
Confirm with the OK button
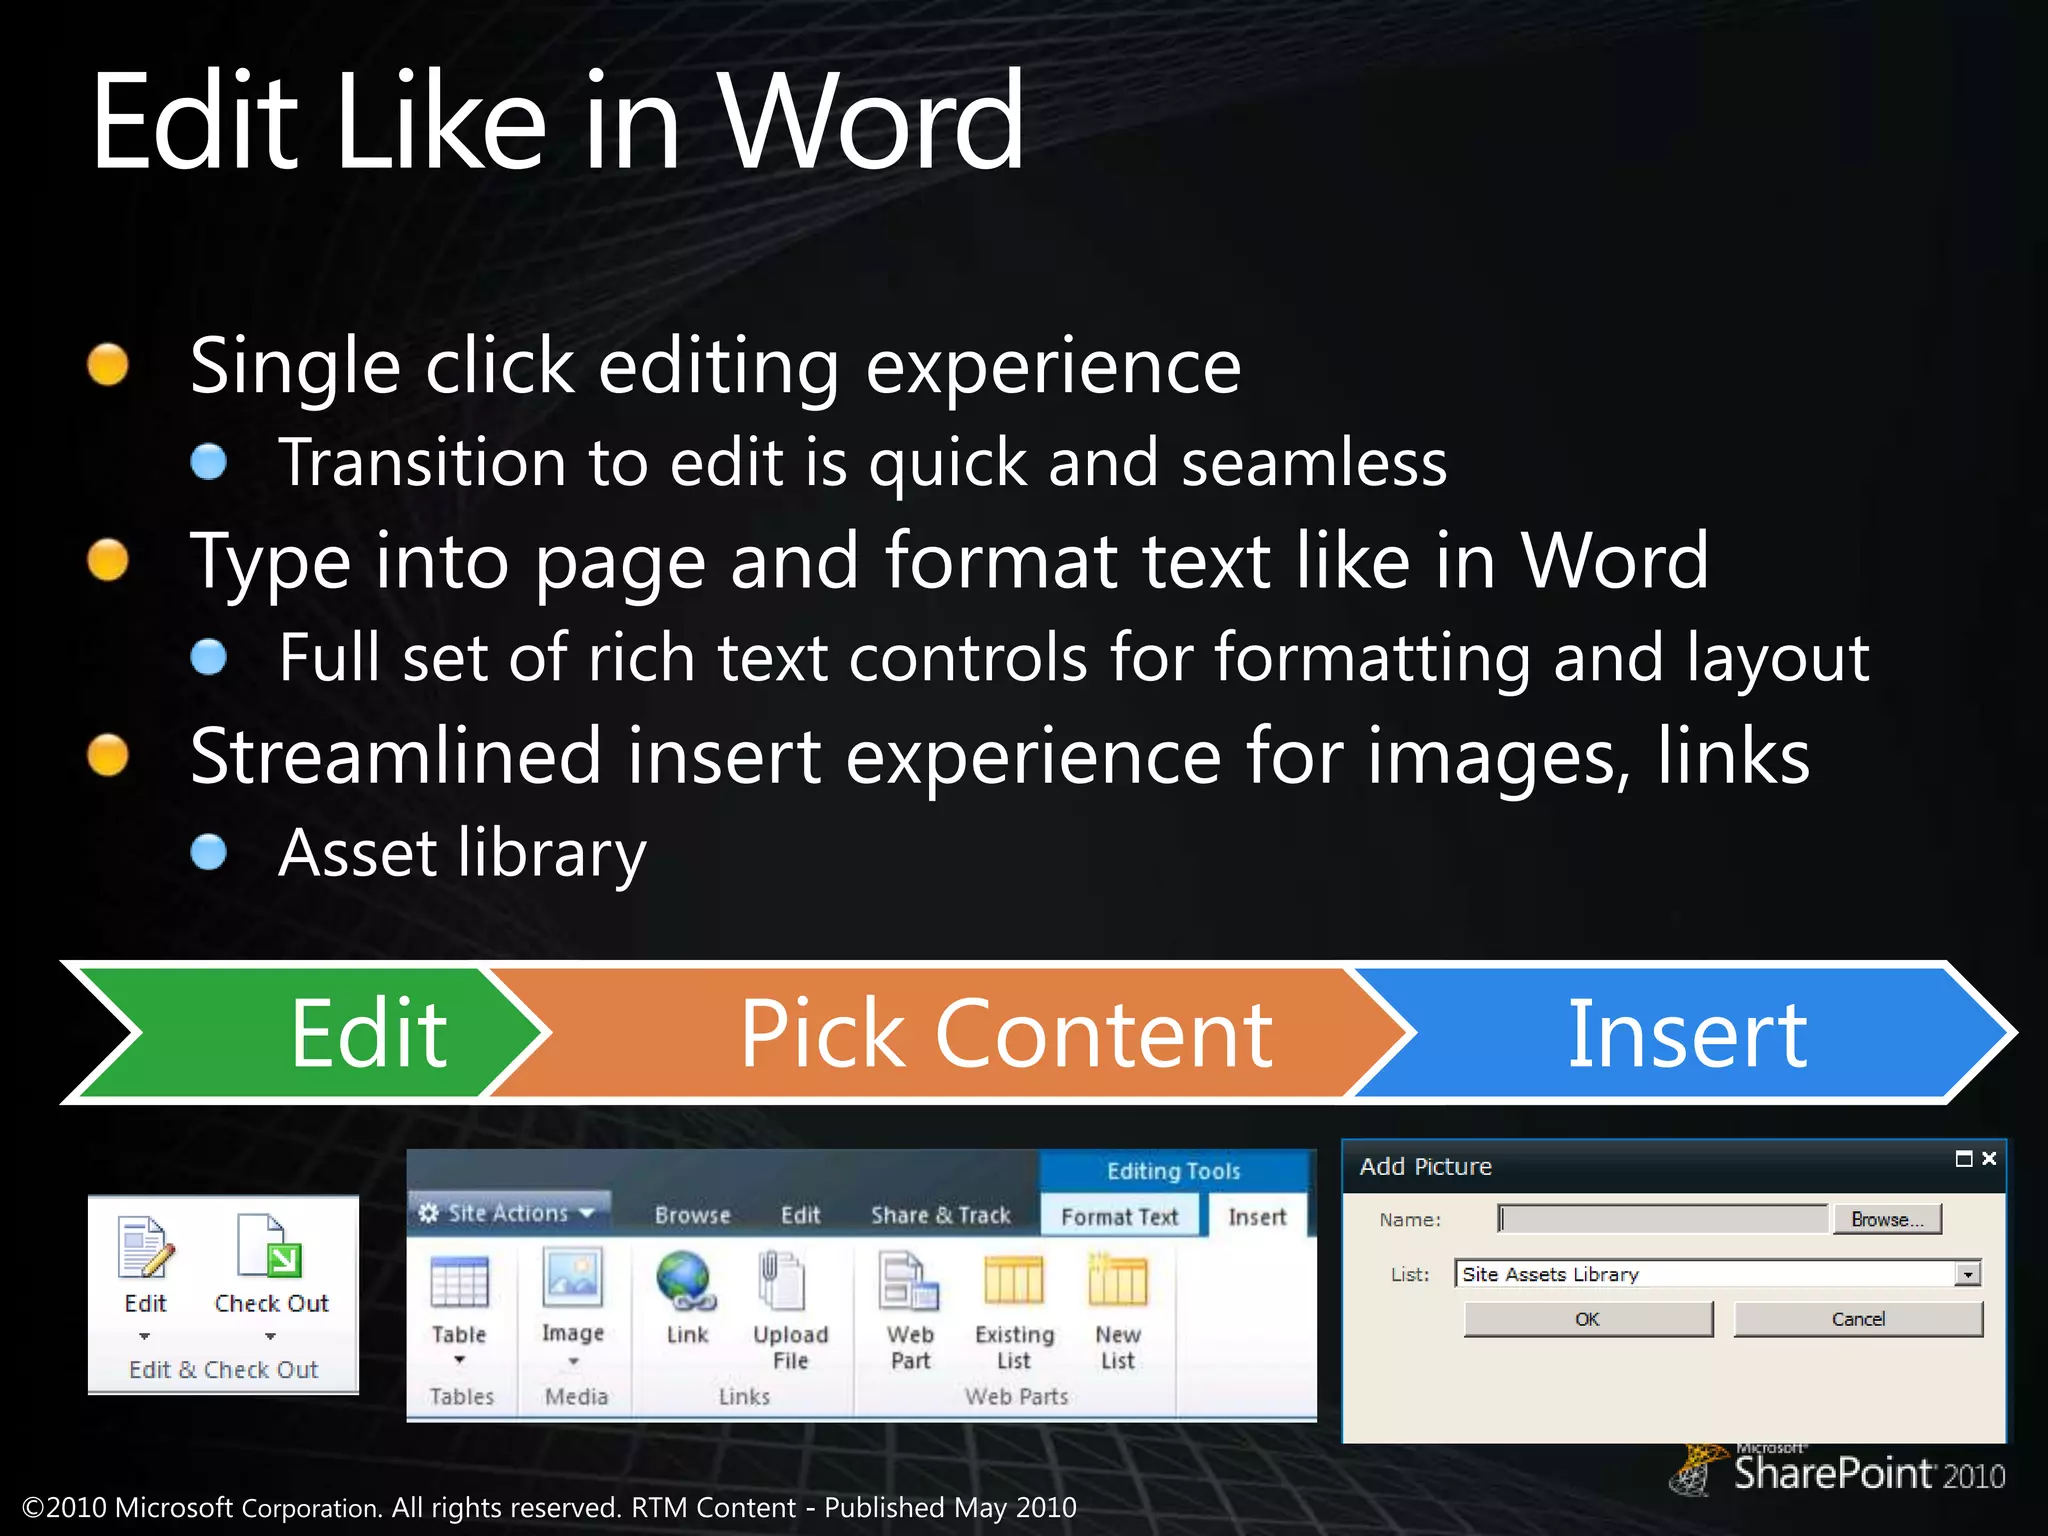1588,1319
